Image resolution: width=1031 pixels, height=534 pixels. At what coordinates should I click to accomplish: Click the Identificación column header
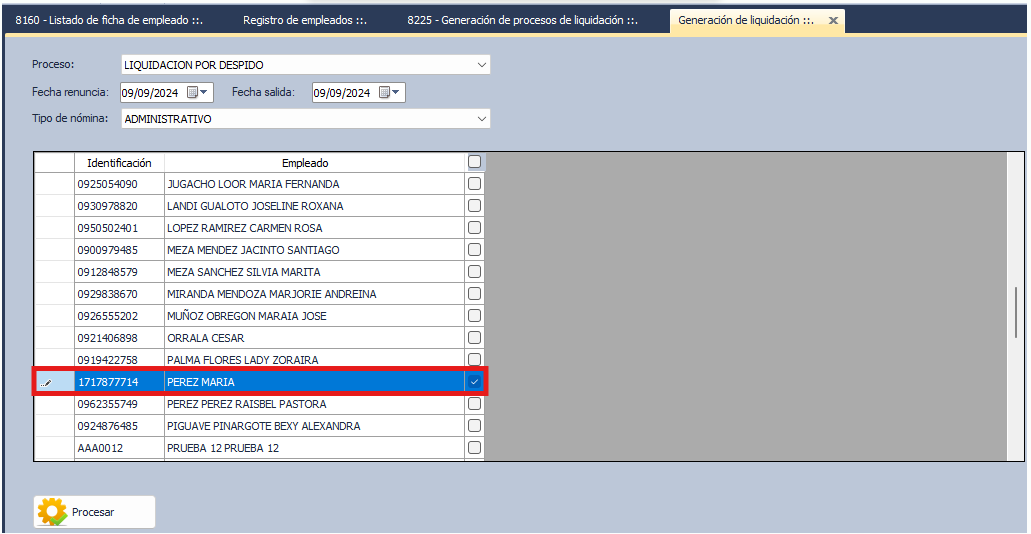[119, 162]
